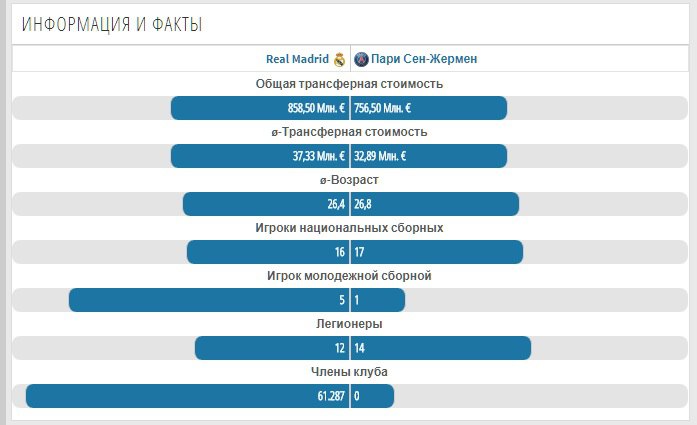The width and height of the screenshot is (697, 425).
Task: Click Real Madrid's national players count 16
Action: [339, 252]
